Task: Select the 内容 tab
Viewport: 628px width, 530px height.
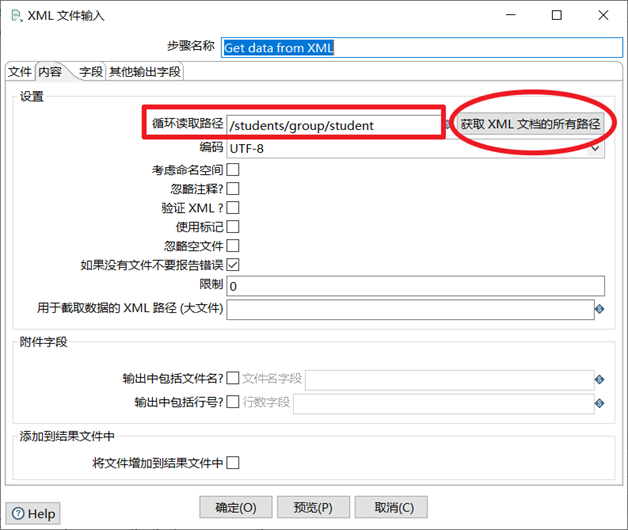Action: [x=50, y=72]
